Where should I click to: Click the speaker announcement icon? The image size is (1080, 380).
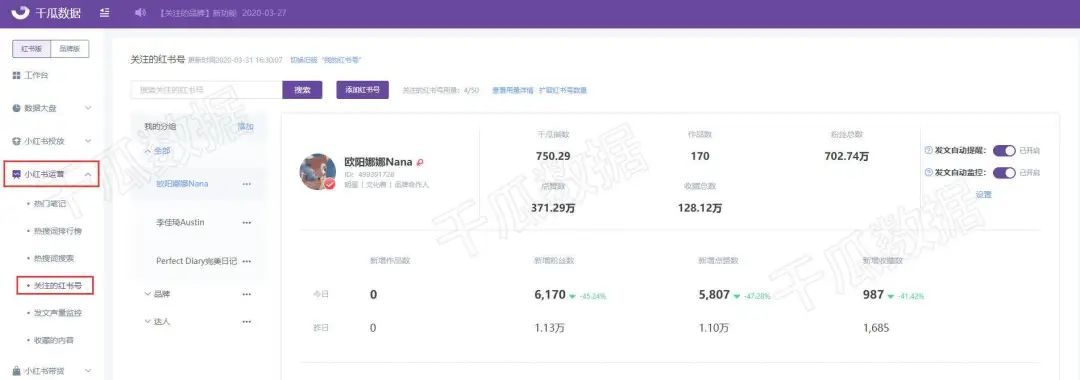(x=141, y=13)
